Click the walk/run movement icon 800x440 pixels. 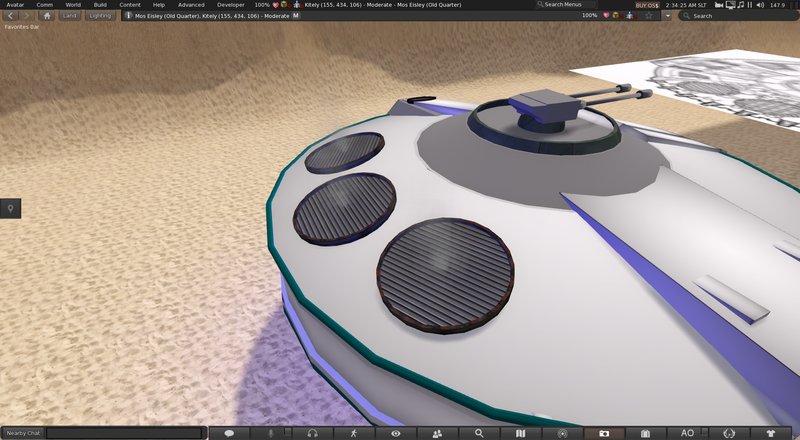tap(354, 433)
